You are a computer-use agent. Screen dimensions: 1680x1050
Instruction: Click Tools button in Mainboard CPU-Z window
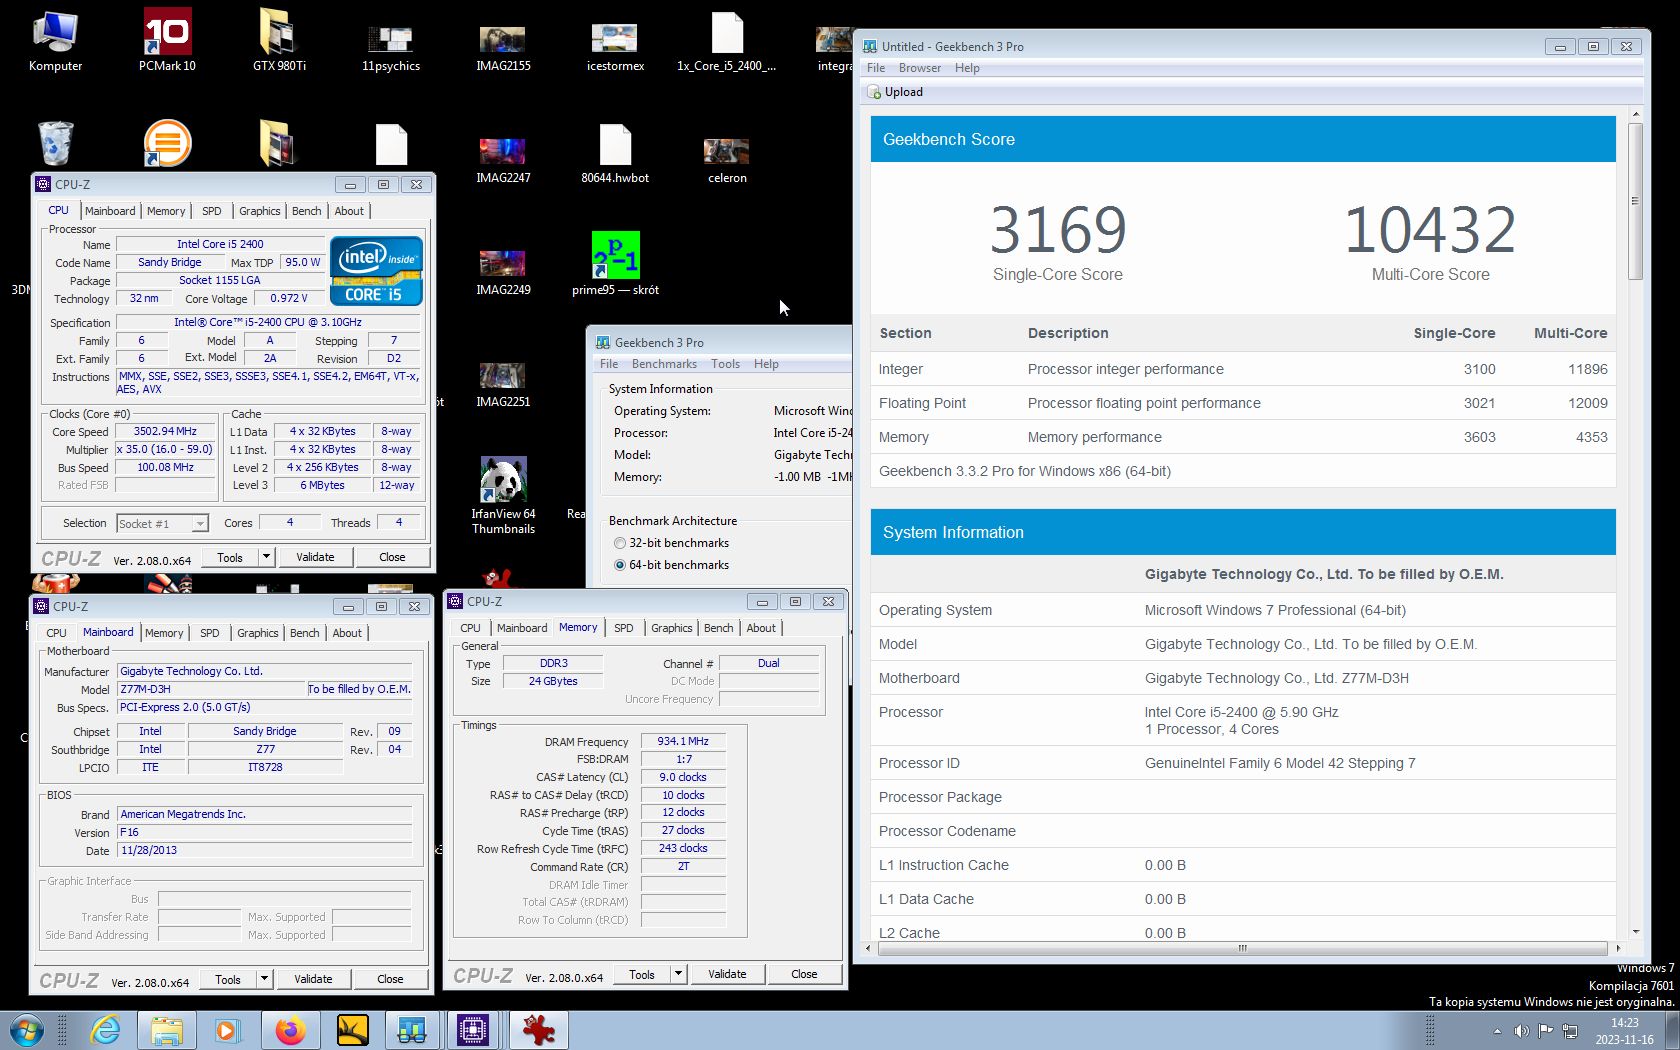(228, 979)
